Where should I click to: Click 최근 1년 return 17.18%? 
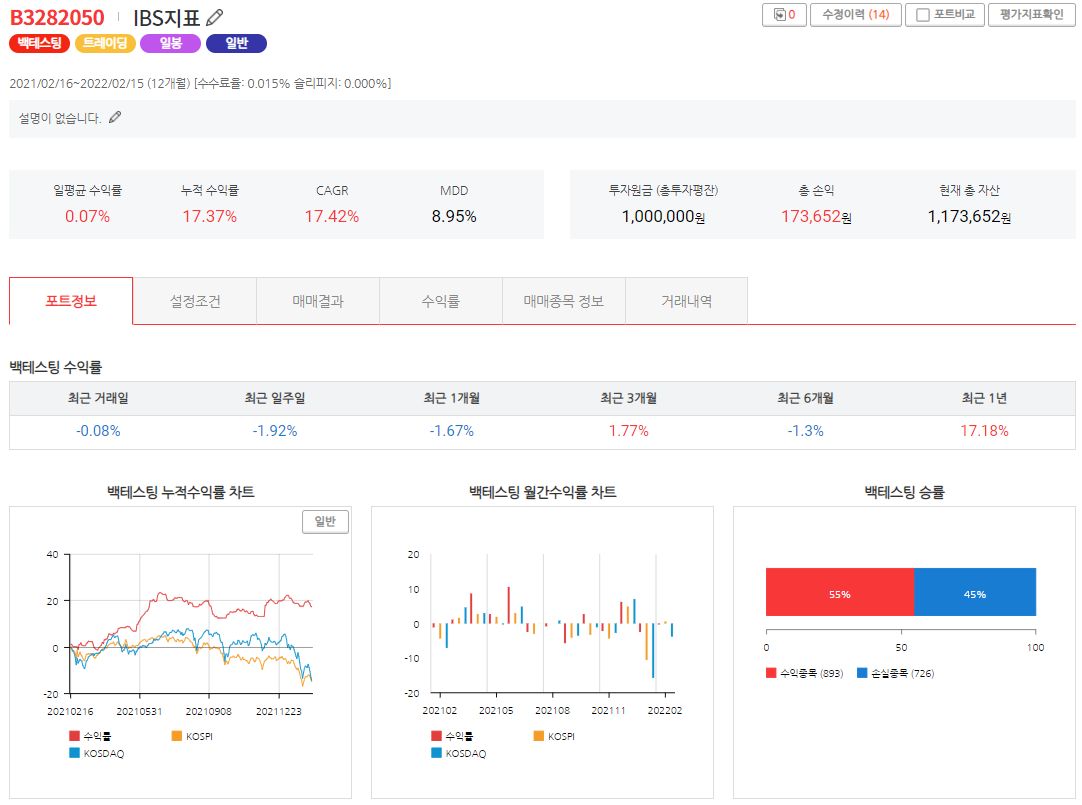984,431
